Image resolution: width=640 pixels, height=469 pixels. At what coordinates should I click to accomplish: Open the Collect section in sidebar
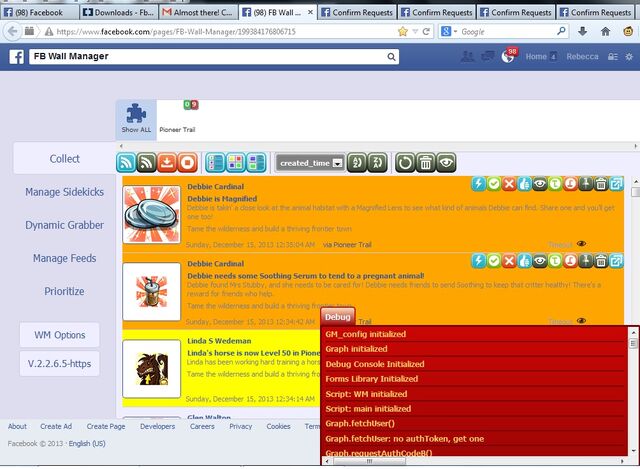(64, 158)
